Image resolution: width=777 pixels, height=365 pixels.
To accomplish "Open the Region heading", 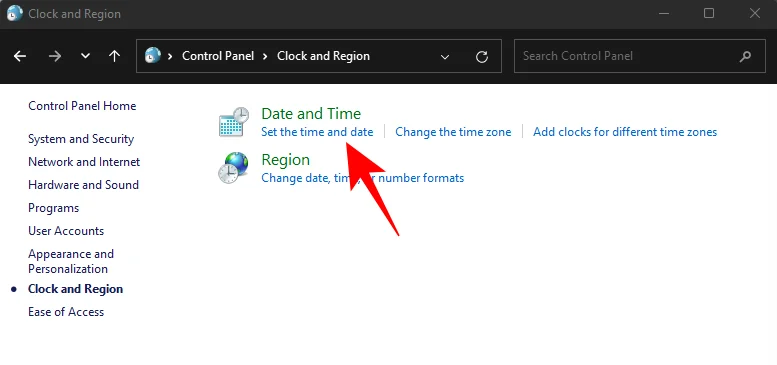I will 285,159.
